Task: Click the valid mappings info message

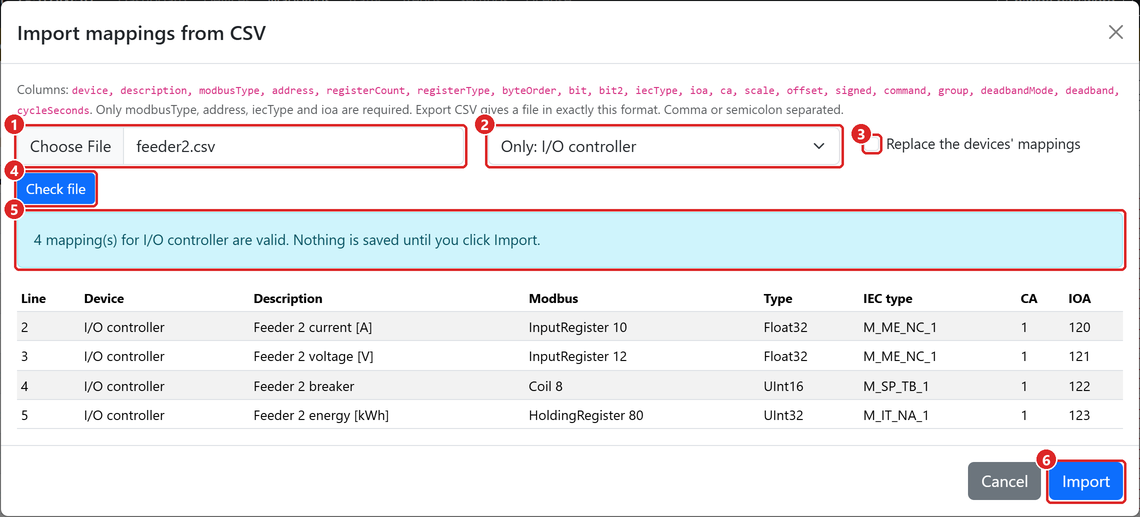Action: click(569, 241)
